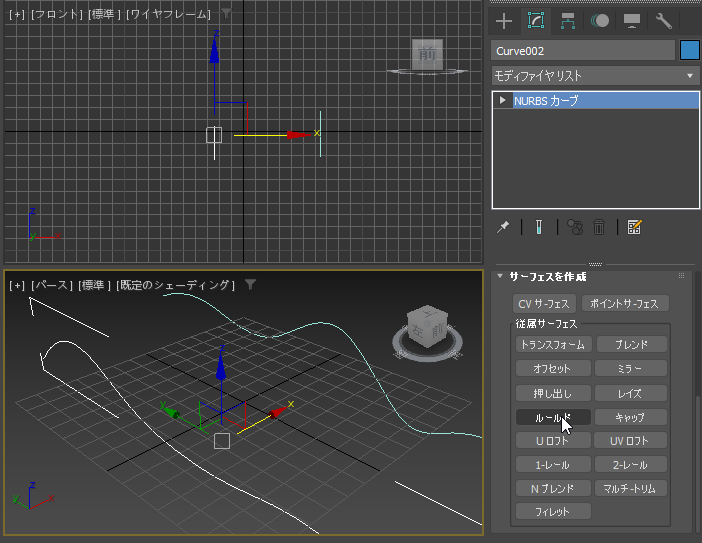702x543 pixels.
Task: Click the 押し出し button
Action: coord(553,393)
